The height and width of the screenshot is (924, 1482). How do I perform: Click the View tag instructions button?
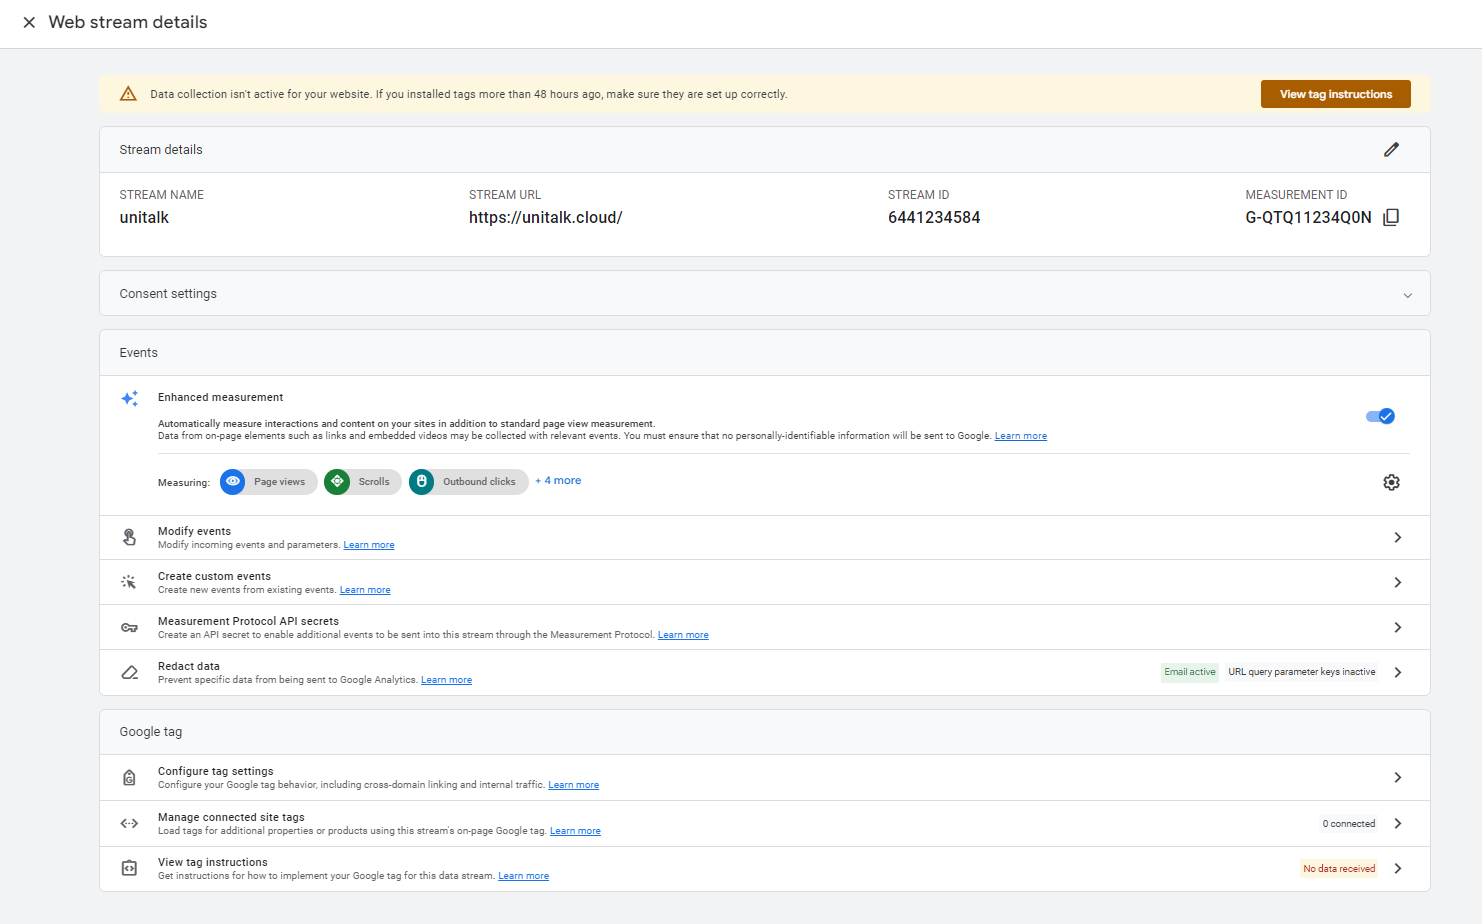pyautogui.click(x=1335, y=94)
